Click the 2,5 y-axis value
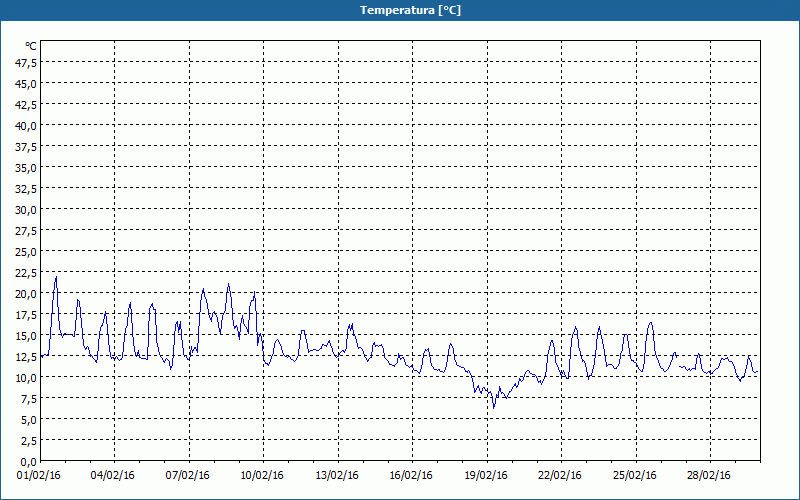The image size is (800, 500). (28, 440)
